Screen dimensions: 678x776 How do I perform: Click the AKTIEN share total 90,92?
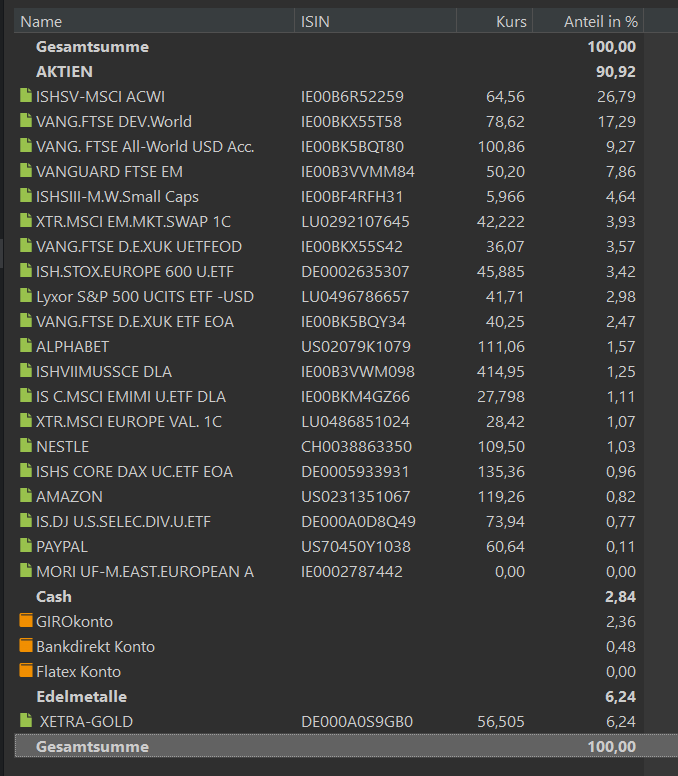(616, 72)
